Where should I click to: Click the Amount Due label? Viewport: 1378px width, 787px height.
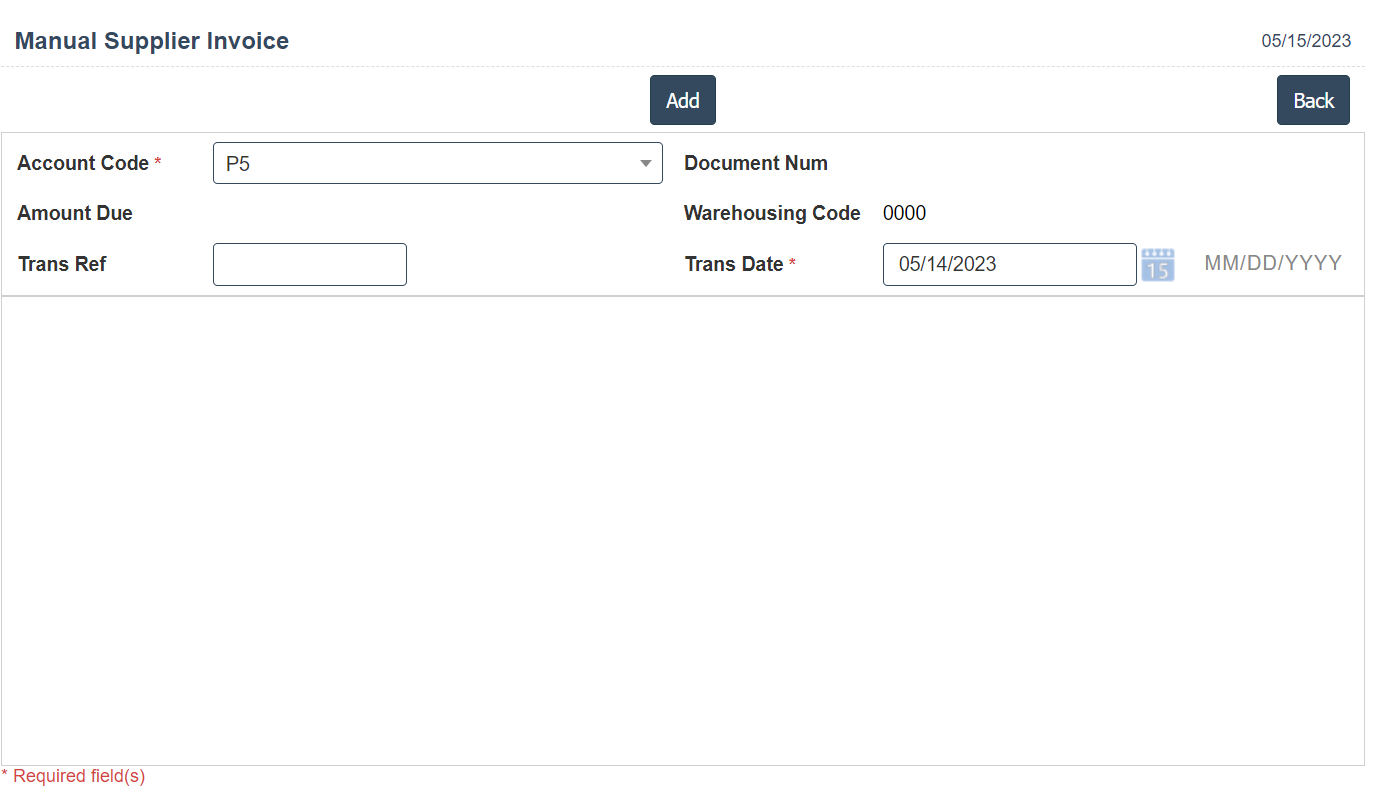(75, 213)
